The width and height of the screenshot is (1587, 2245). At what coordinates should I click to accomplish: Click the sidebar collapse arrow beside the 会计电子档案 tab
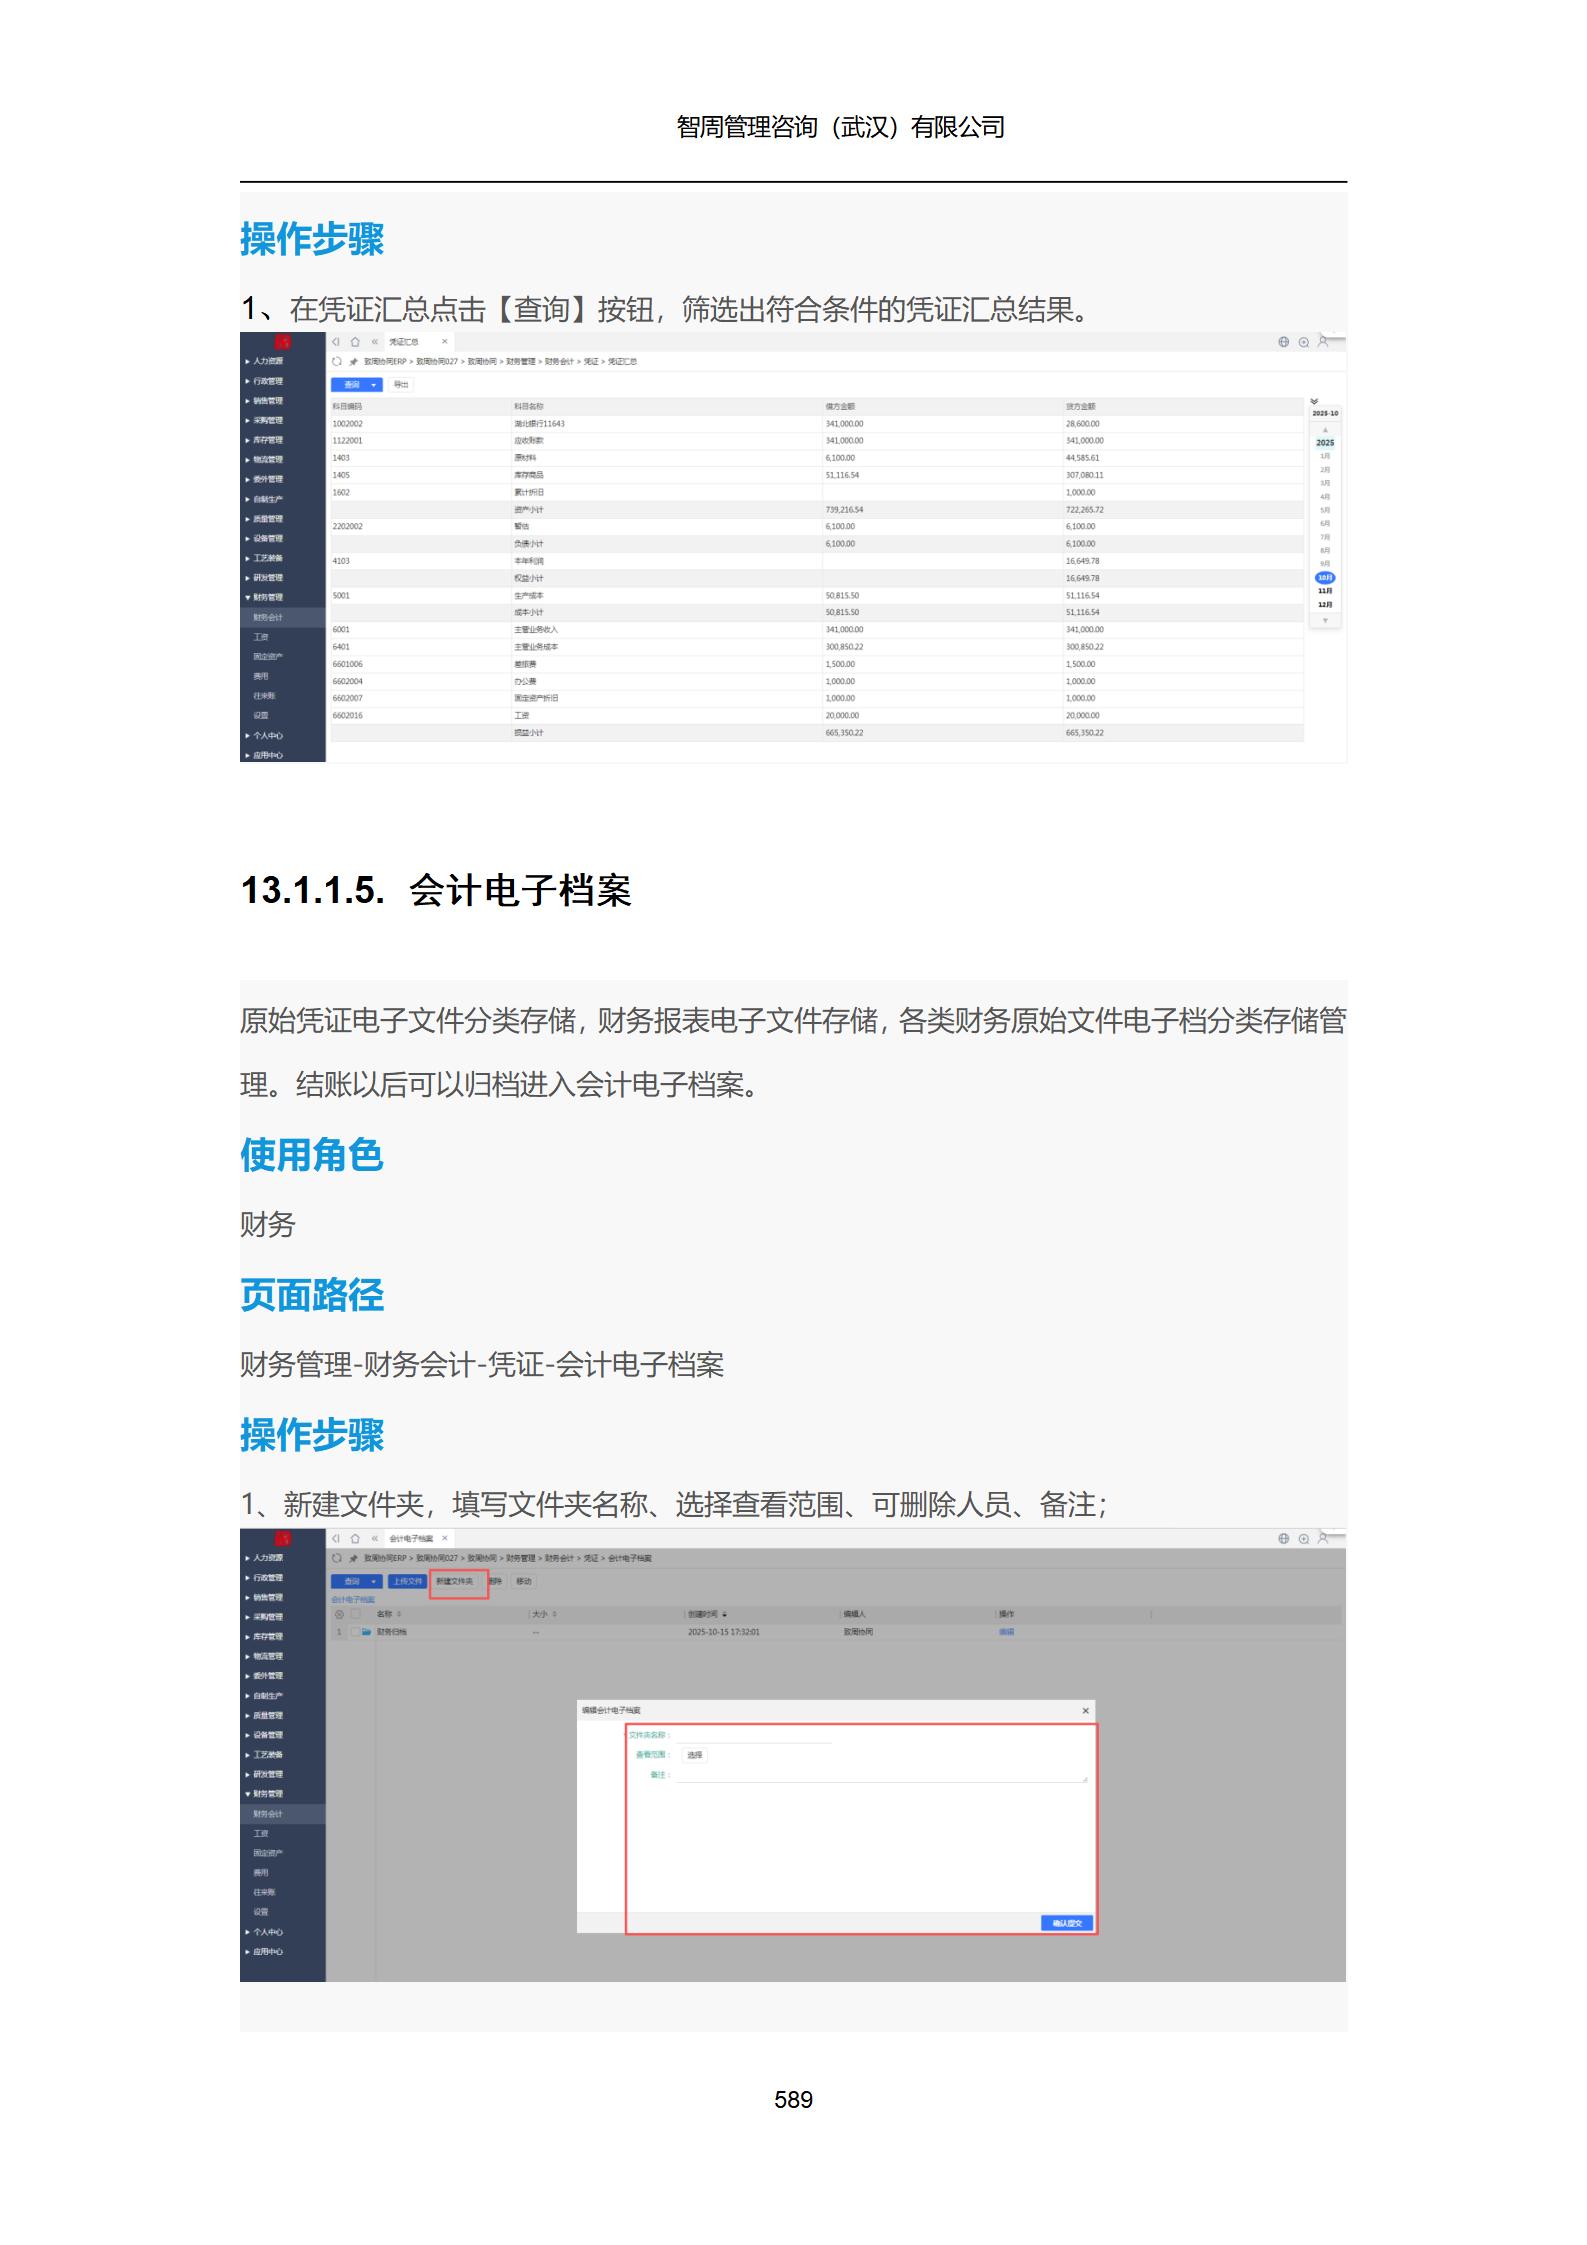tap(336, 1538)
